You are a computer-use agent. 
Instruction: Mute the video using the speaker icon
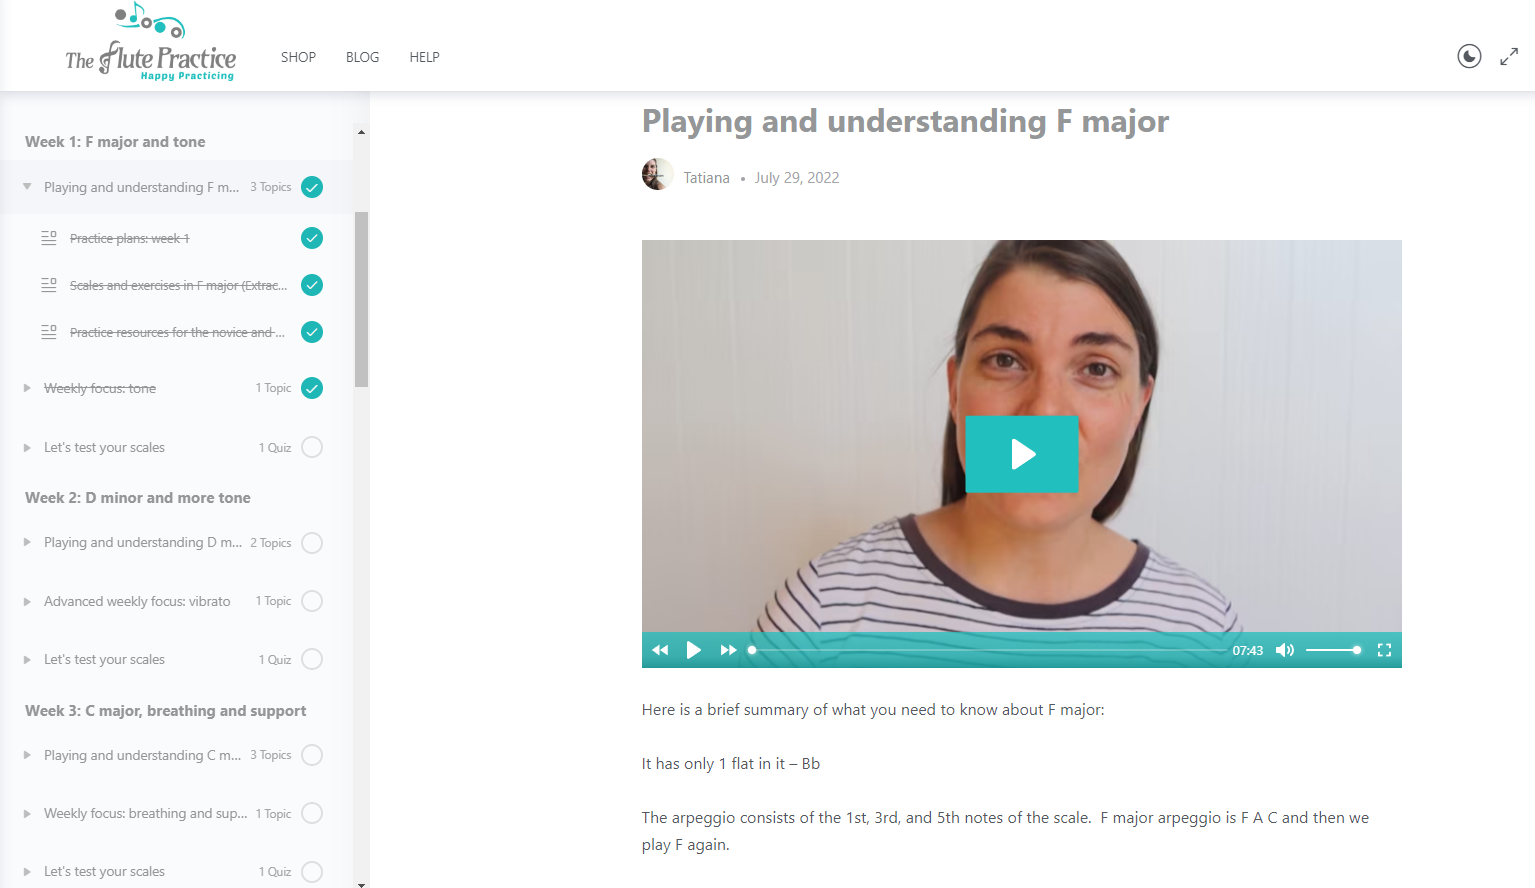tap(1285, 650)
